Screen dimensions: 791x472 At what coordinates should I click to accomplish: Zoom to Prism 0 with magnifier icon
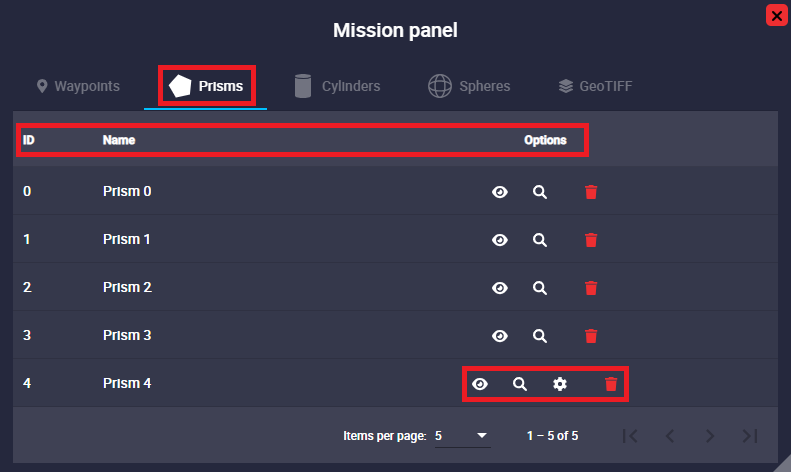539,192
